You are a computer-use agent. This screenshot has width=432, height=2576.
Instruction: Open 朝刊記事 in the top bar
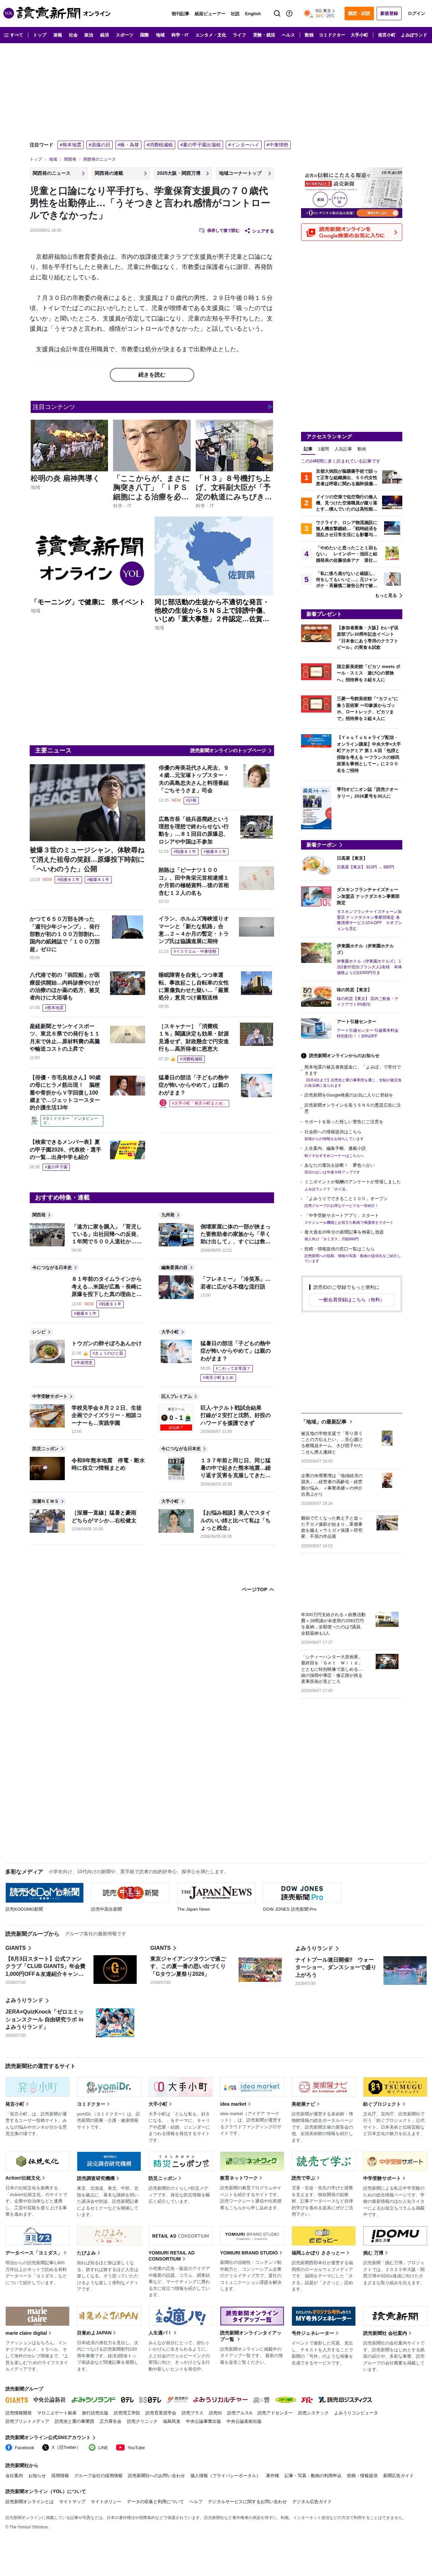coord(180,14)
